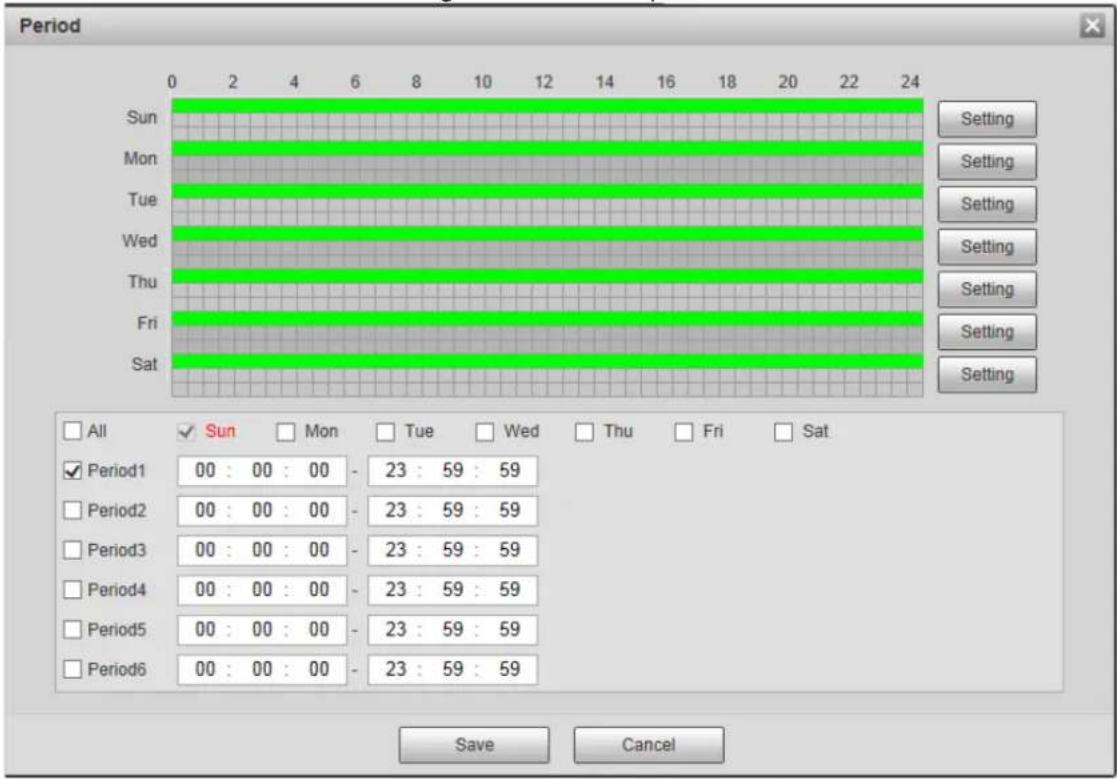Image resolution: width=1117 pixels, height=779 pixels.
Task: Enable the Period4 checkbox
Action: coord(73,590)
